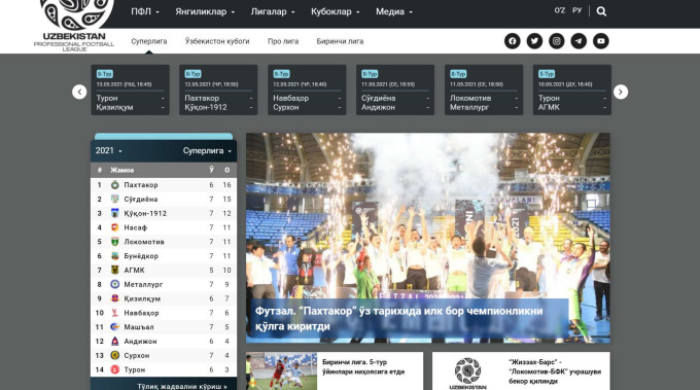Open the Лигалар dropdown menu
This screenshot has width=700, height=390.
point(273,12)
